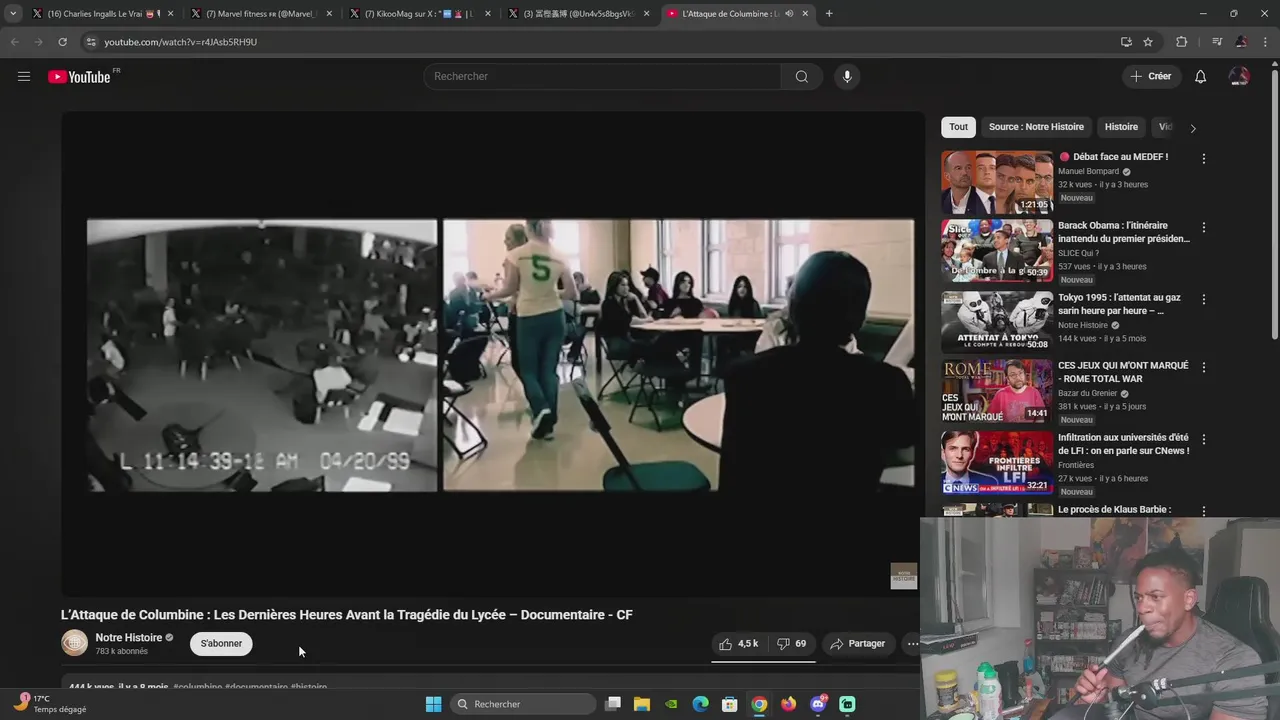
Task: Open the YouTube hamburger guide menu
Action: tap(24, 76)
